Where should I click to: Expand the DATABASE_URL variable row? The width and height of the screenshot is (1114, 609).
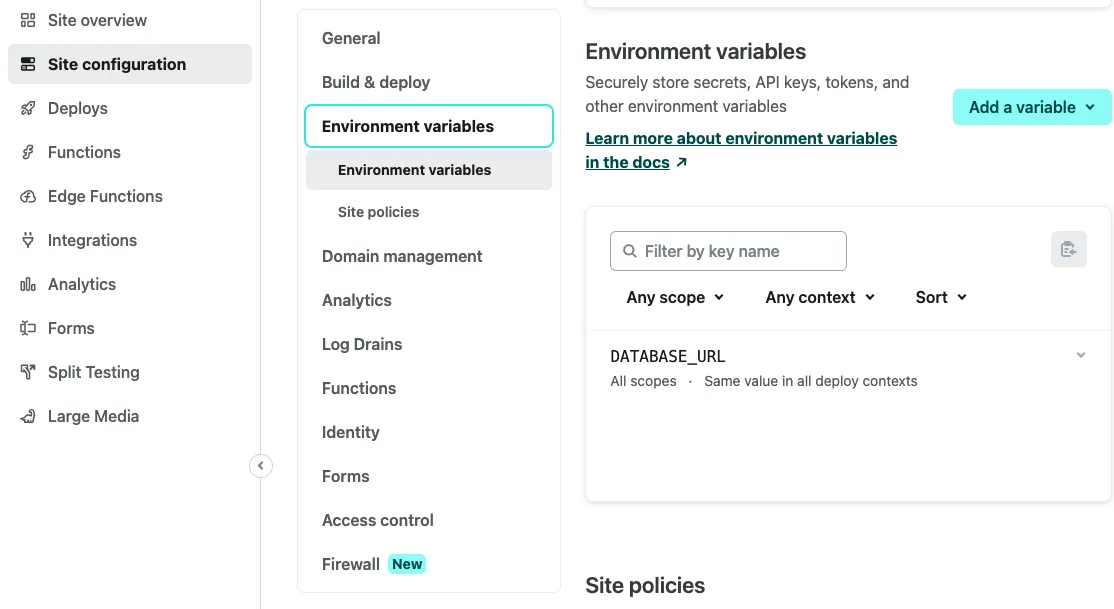coord(849,368)
